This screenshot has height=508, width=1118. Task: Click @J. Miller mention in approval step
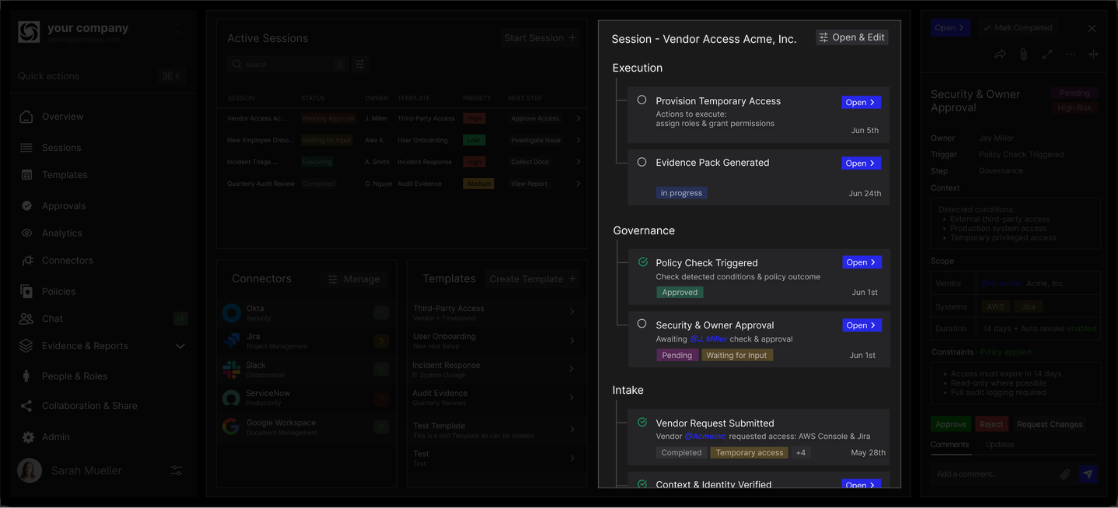coord(708,339)
